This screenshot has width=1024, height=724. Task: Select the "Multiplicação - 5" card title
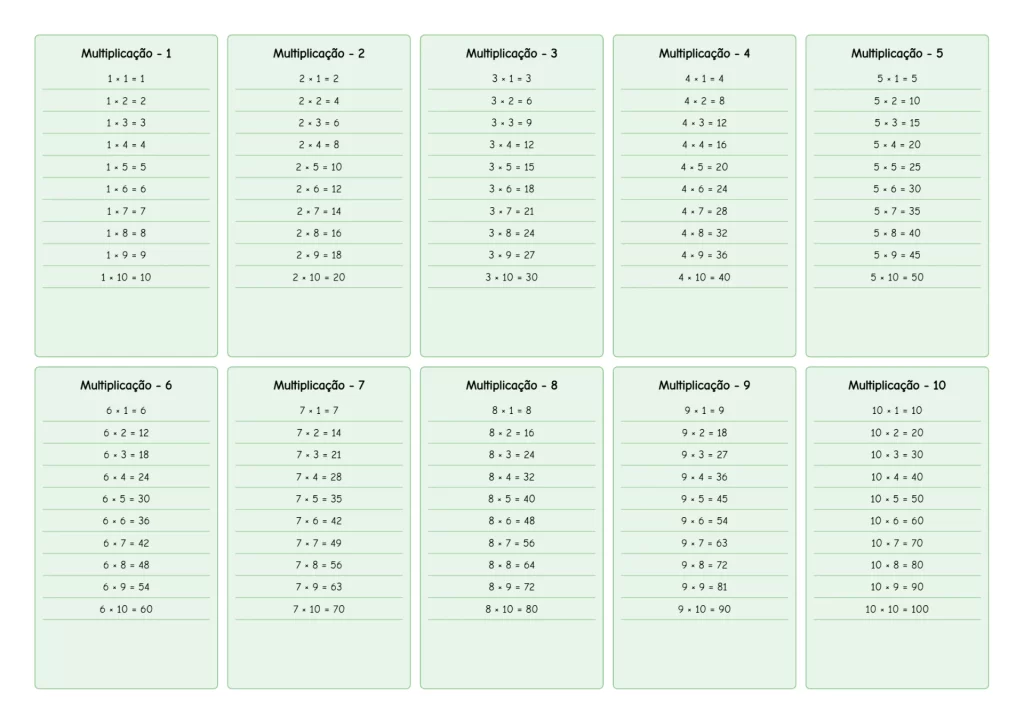[897, 54]
